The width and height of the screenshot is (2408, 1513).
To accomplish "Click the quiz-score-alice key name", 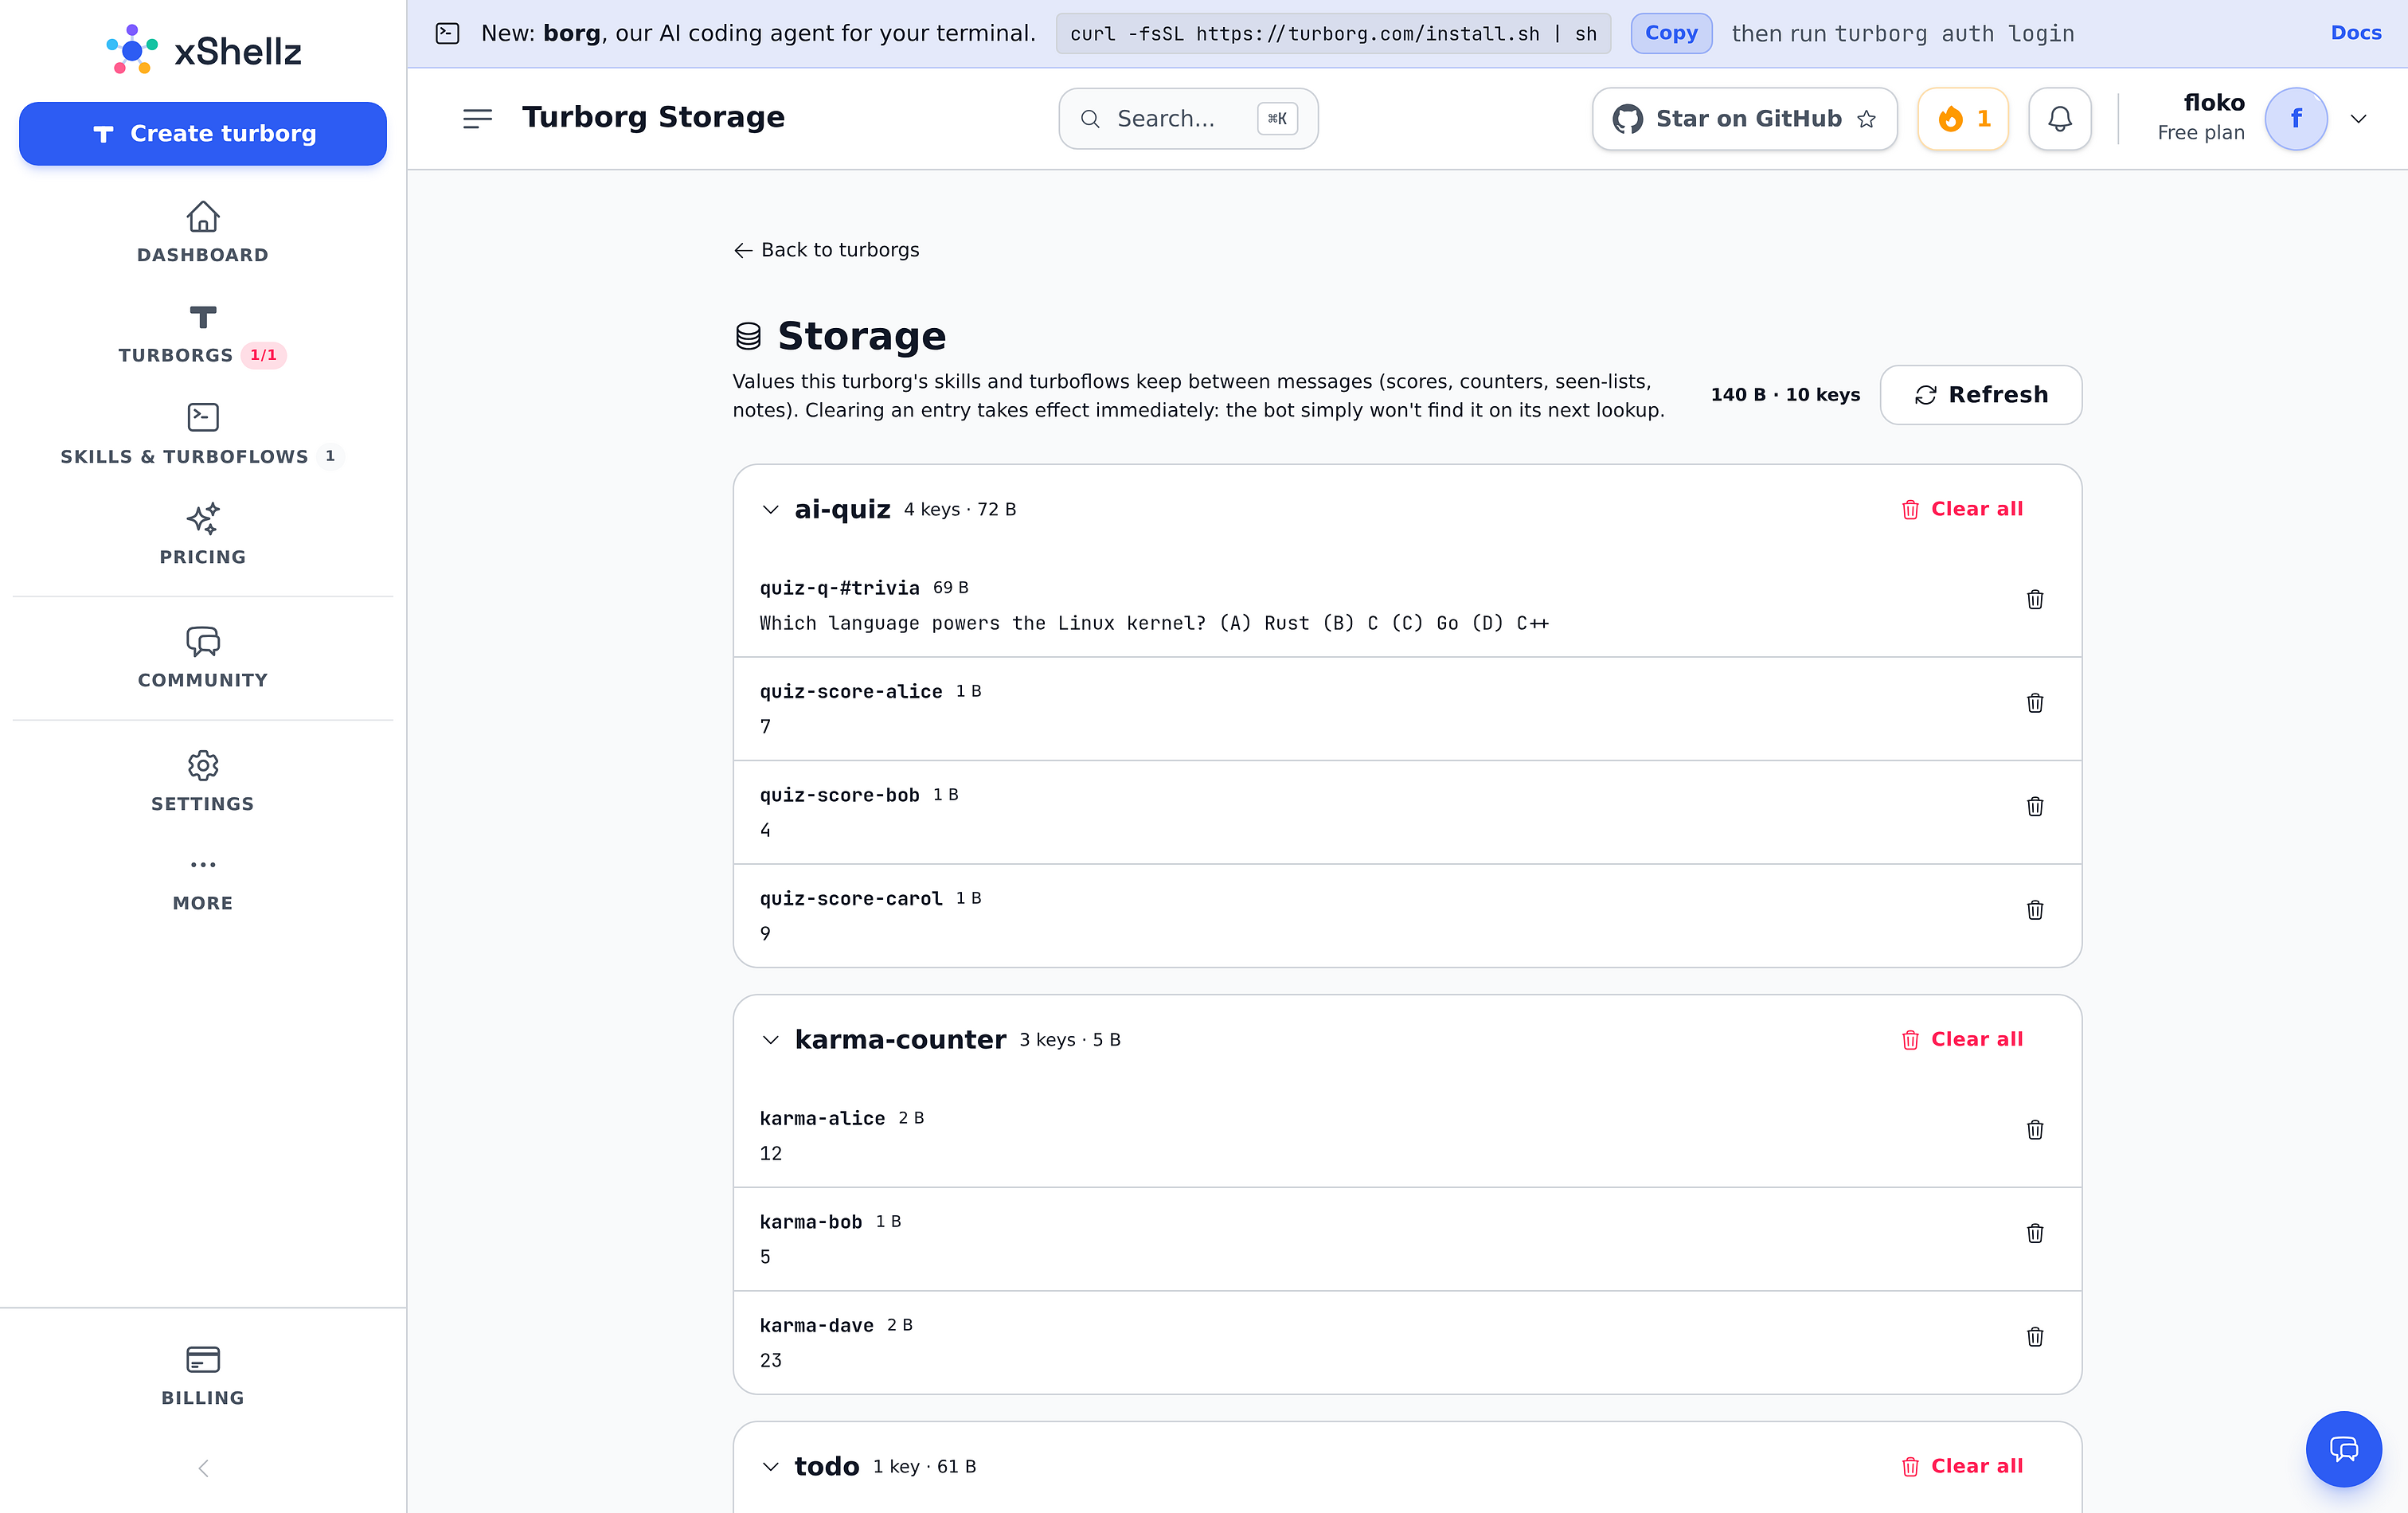I will (851, 692).
